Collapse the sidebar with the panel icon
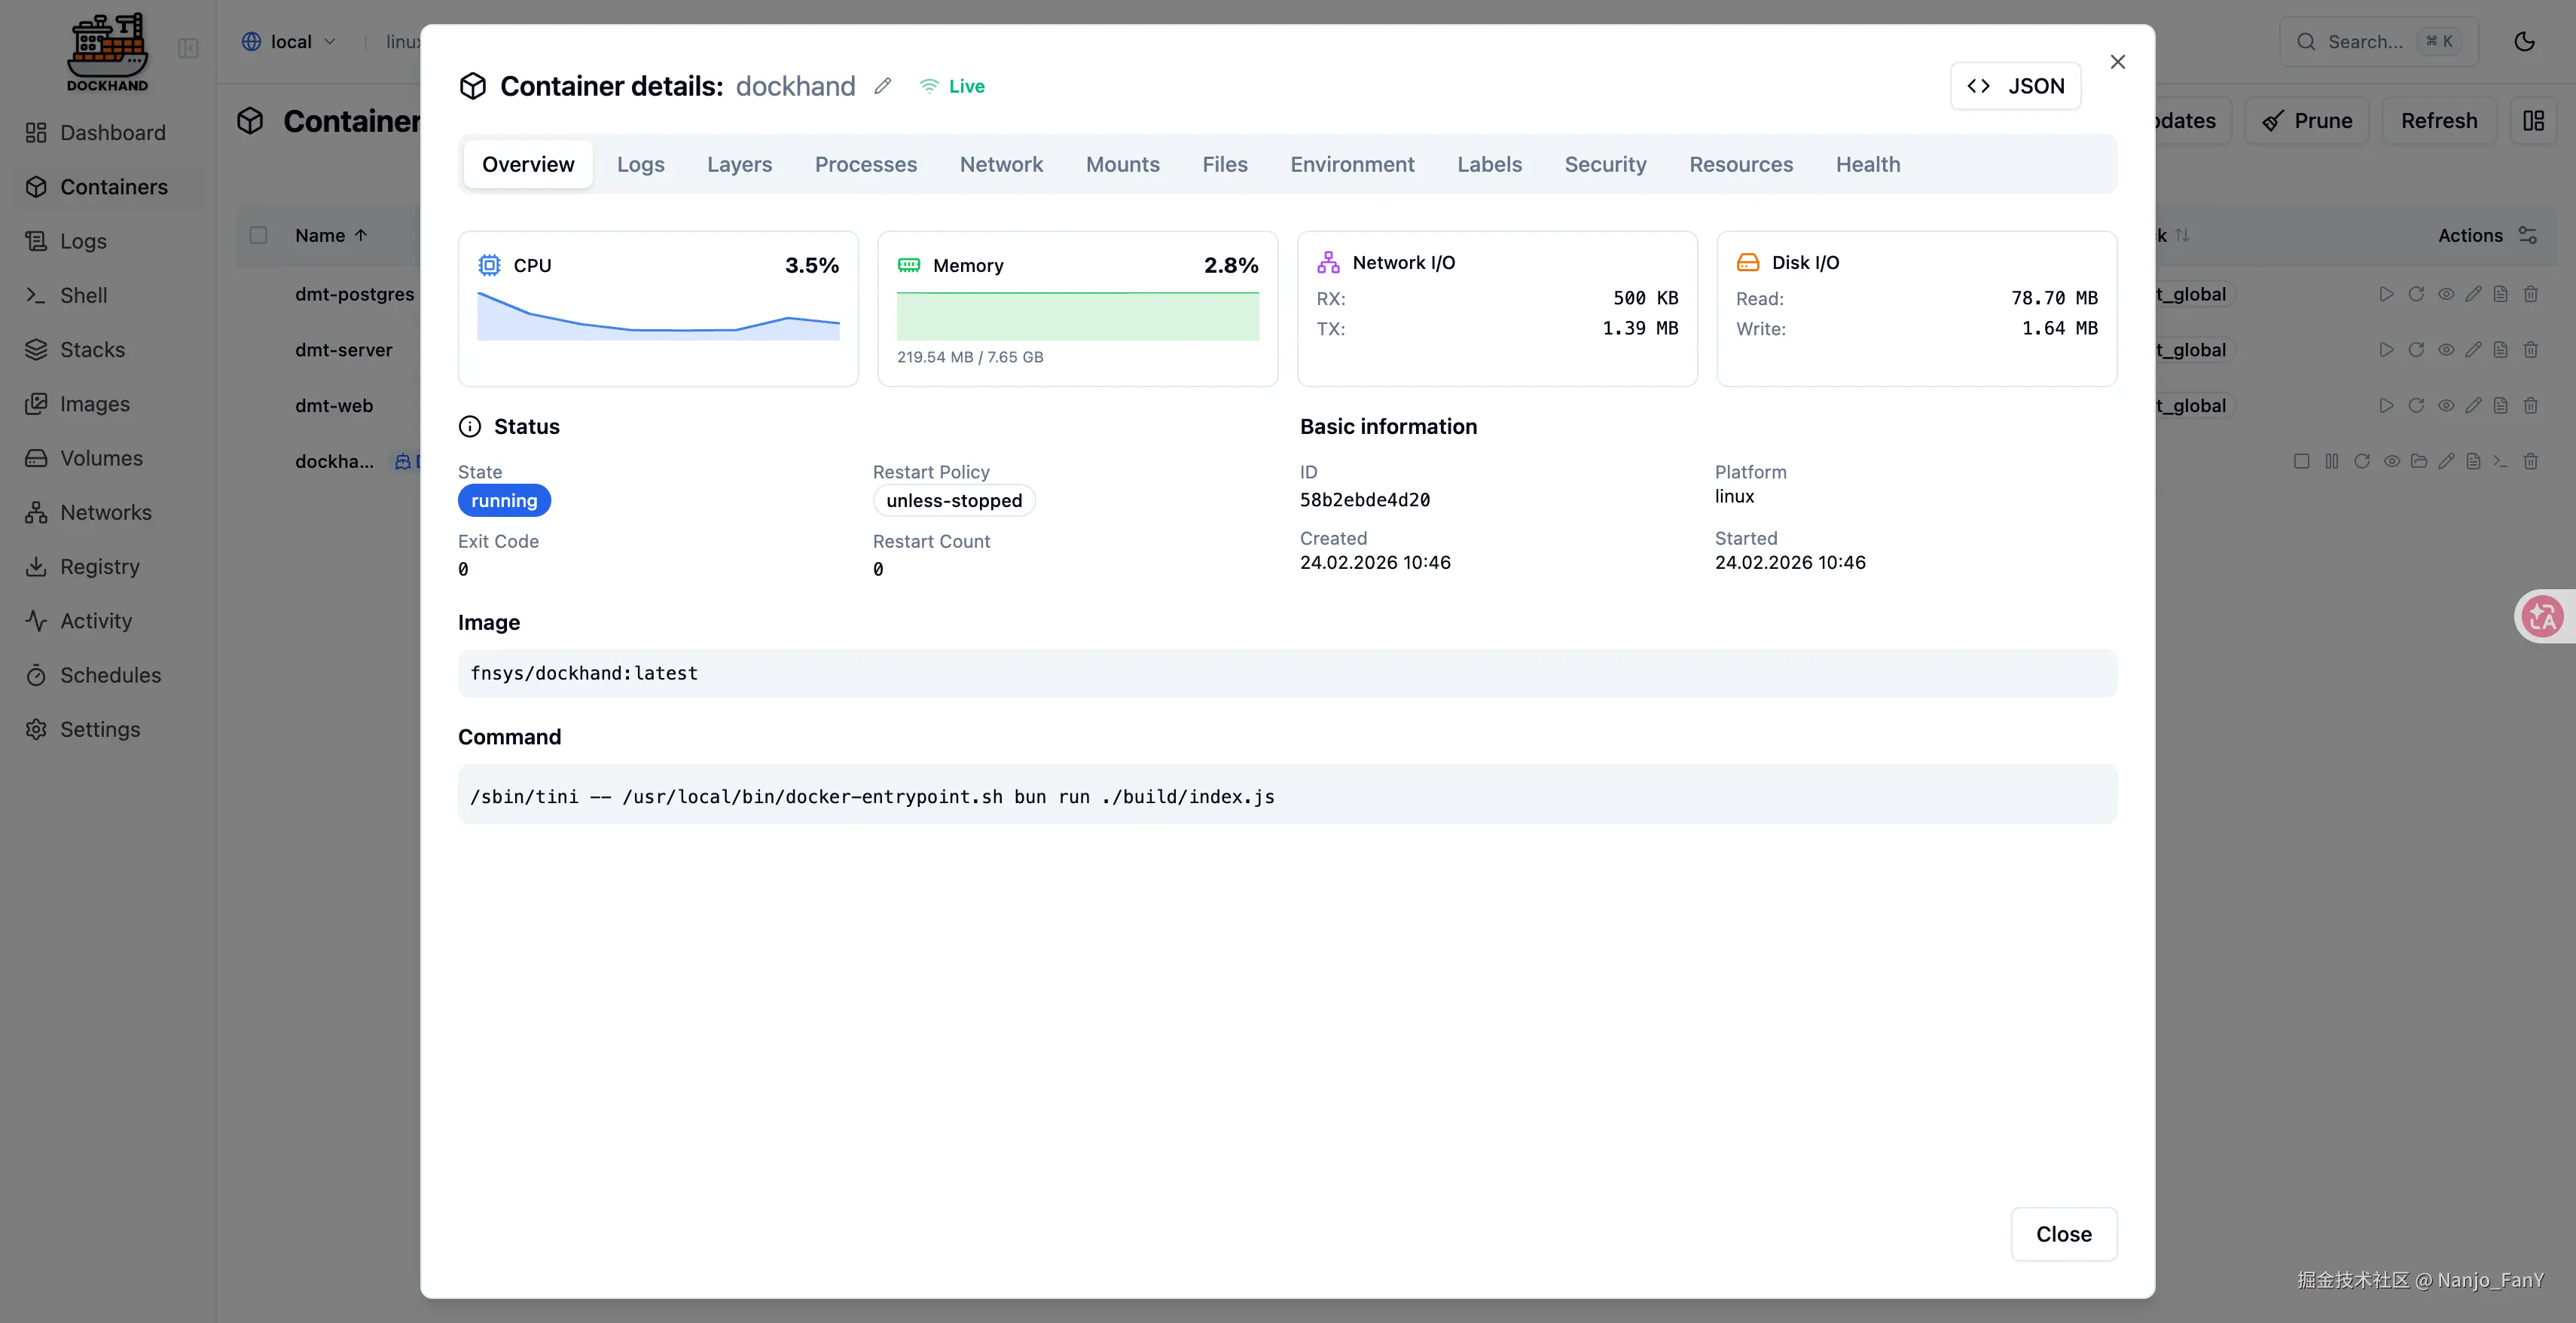 tap(188, 48)
